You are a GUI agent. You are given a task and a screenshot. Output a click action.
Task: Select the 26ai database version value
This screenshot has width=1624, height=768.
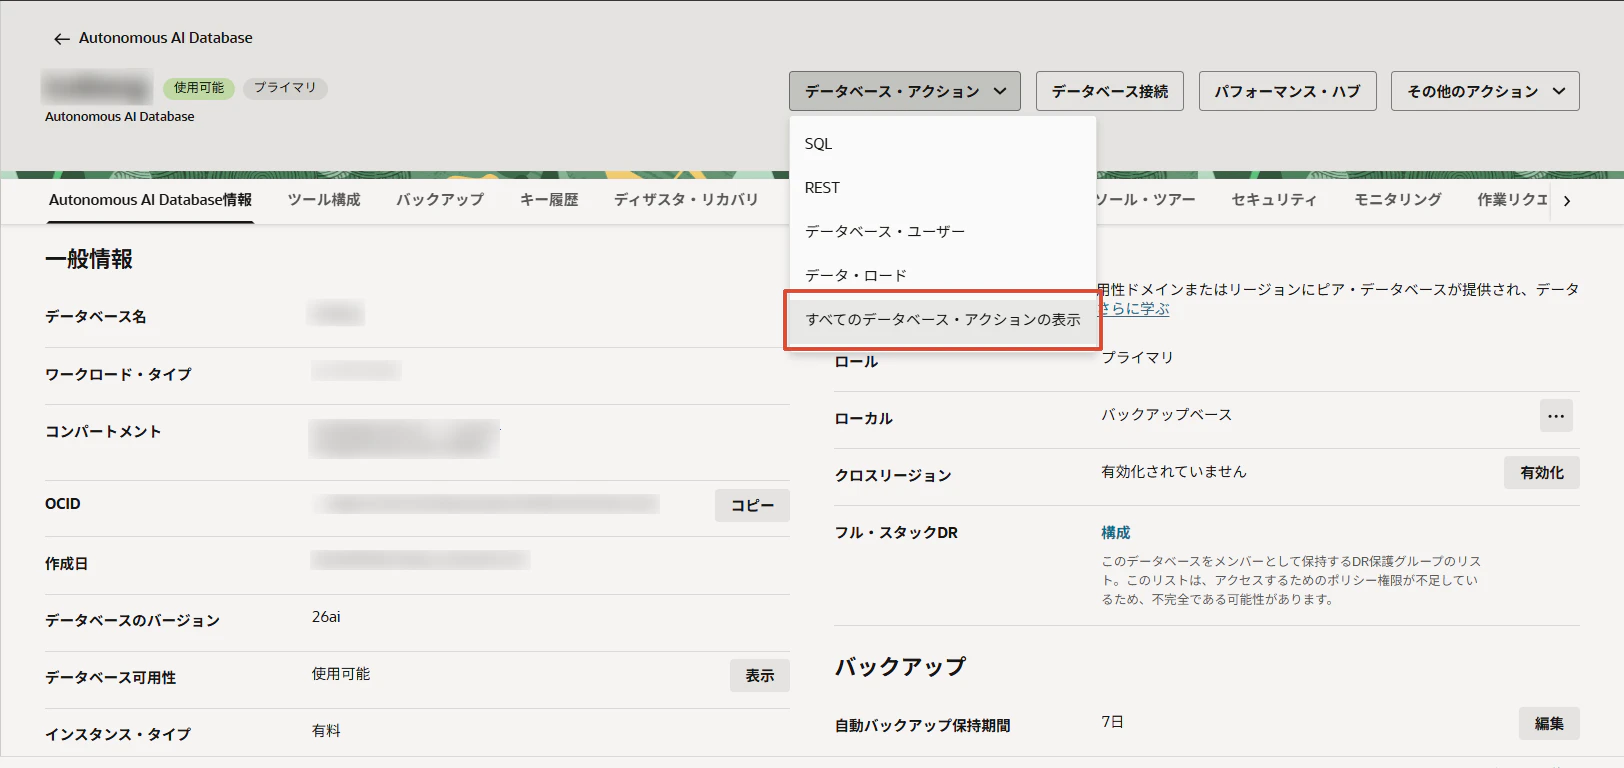point(326,617)
